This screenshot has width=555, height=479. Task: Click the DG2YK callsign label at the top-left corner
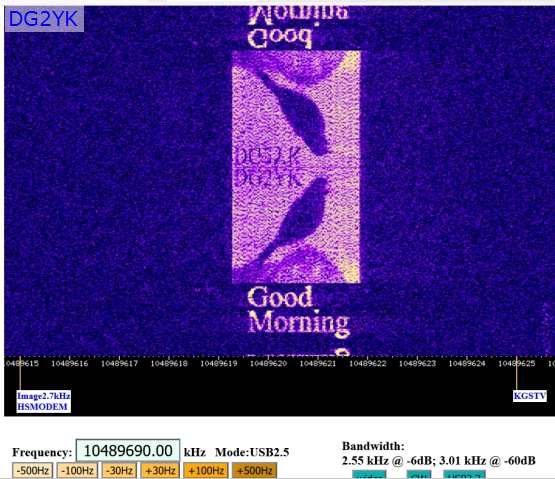(44, 19)
